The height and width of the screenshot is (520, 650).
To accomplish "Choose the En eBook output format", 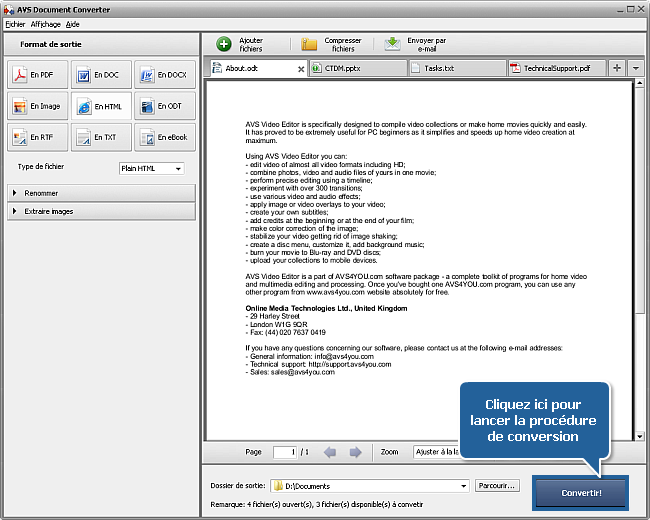I will pyautogui.click(x=165, y=137).
